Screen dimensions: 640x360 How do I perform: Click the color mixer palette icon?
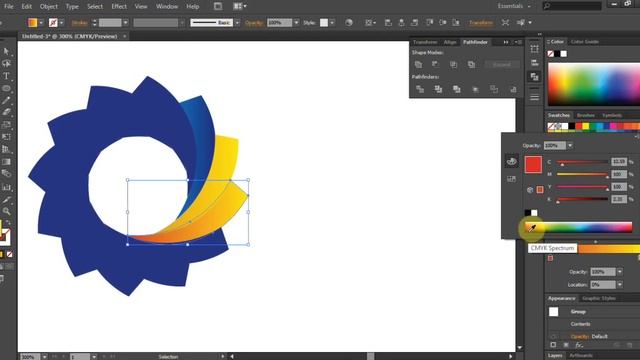pyautogui.click(x=511, y=161)
